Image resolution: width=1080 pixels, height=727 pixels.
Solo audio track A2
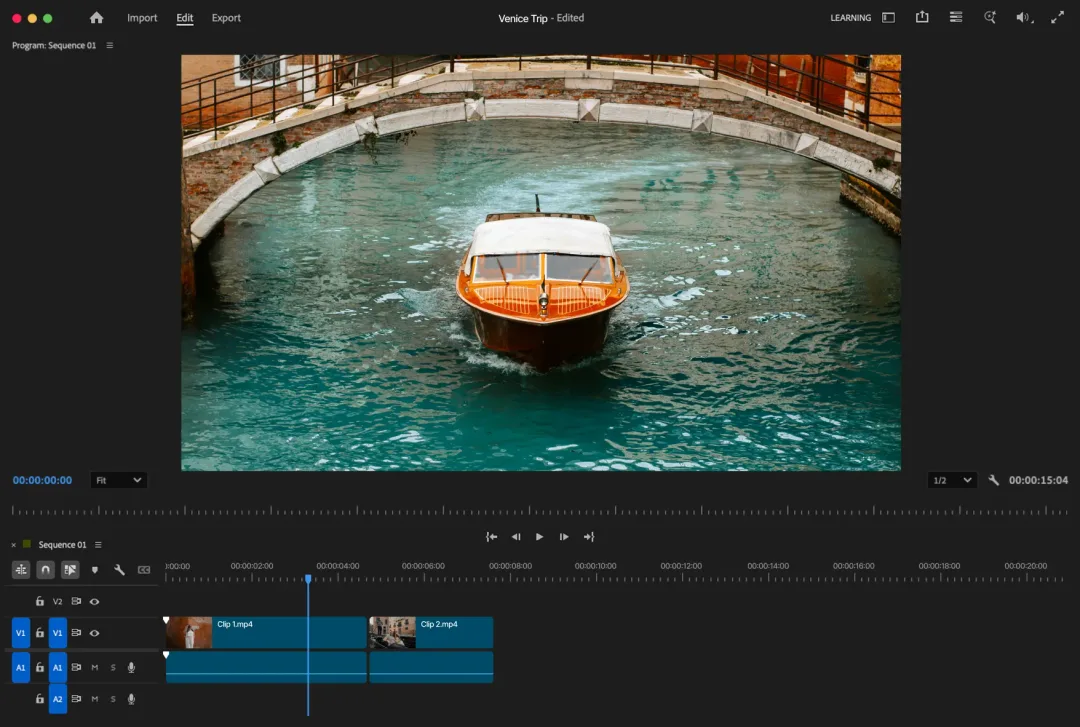[x=113, y=699]
